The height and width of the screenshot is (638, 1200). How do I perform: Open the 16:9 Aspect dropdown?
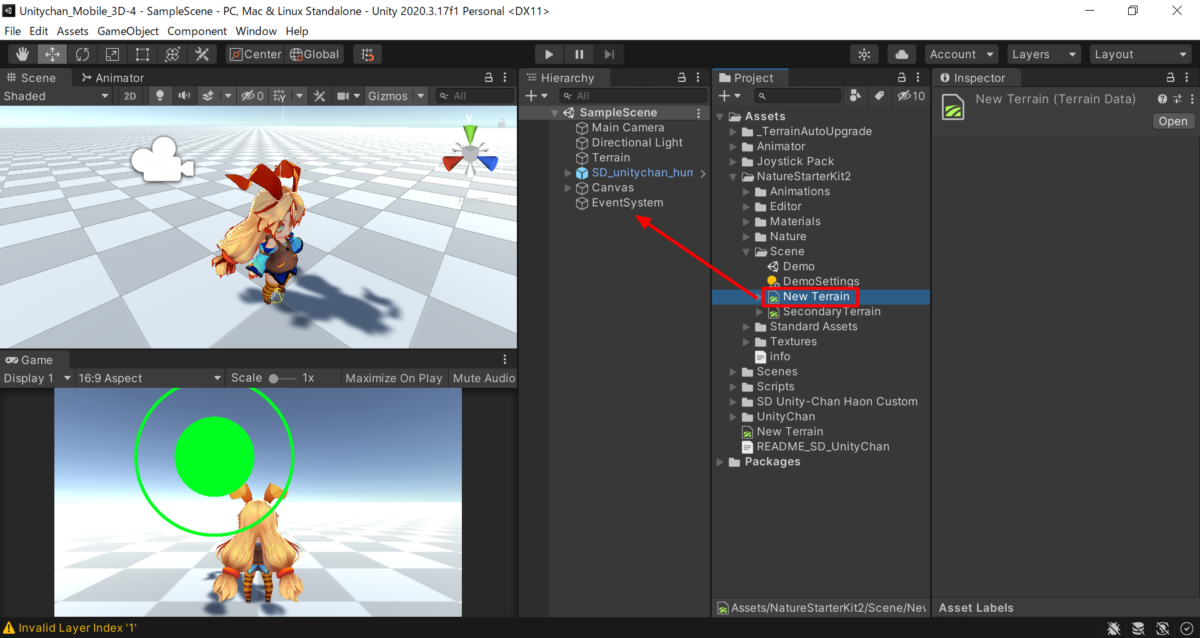coord(149,378)
